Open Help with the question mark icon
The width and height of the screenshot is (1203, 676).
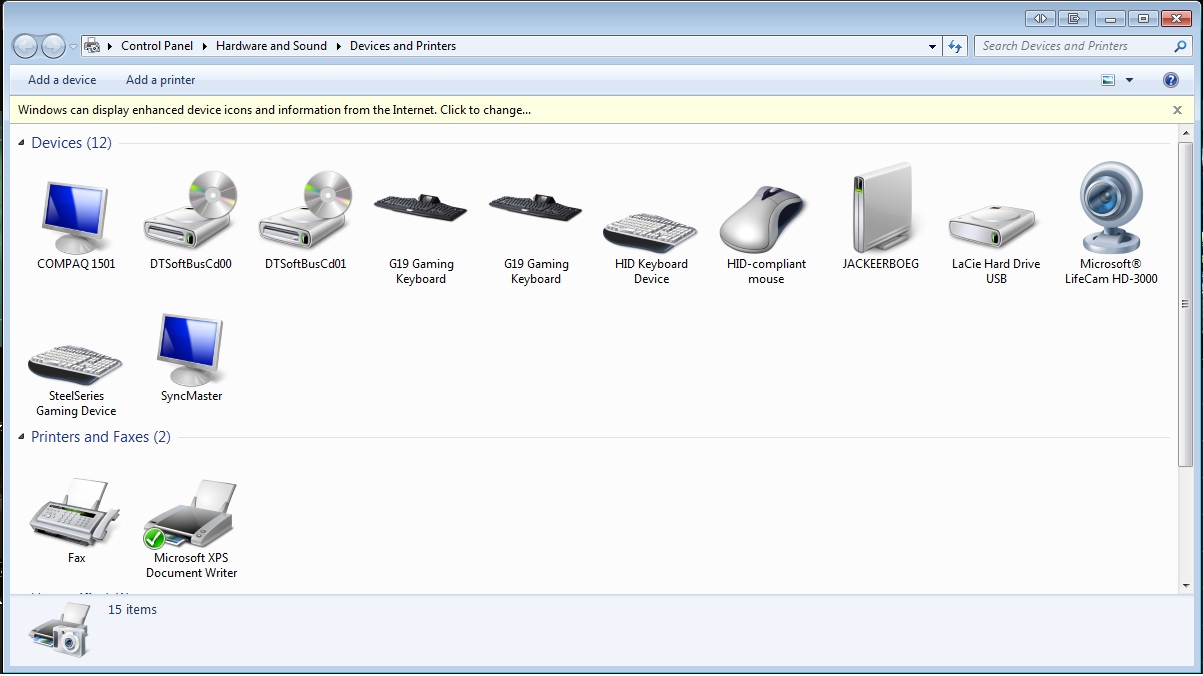click(x=1171, y=80)
